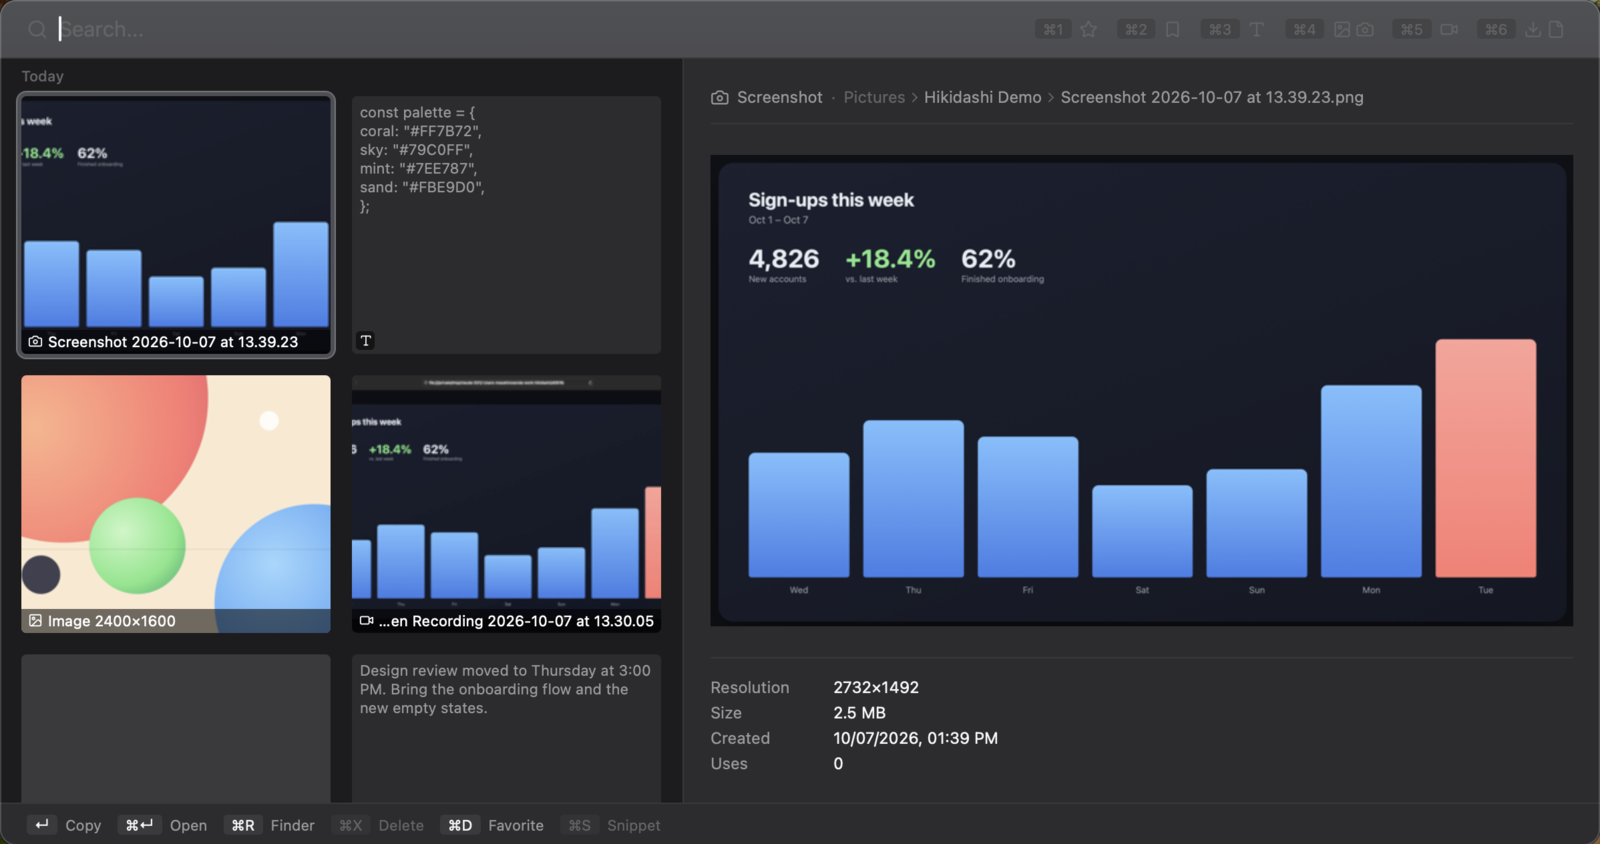Focus the Search field
Viewport: 1600px width, 844px height.
(540, 30)
